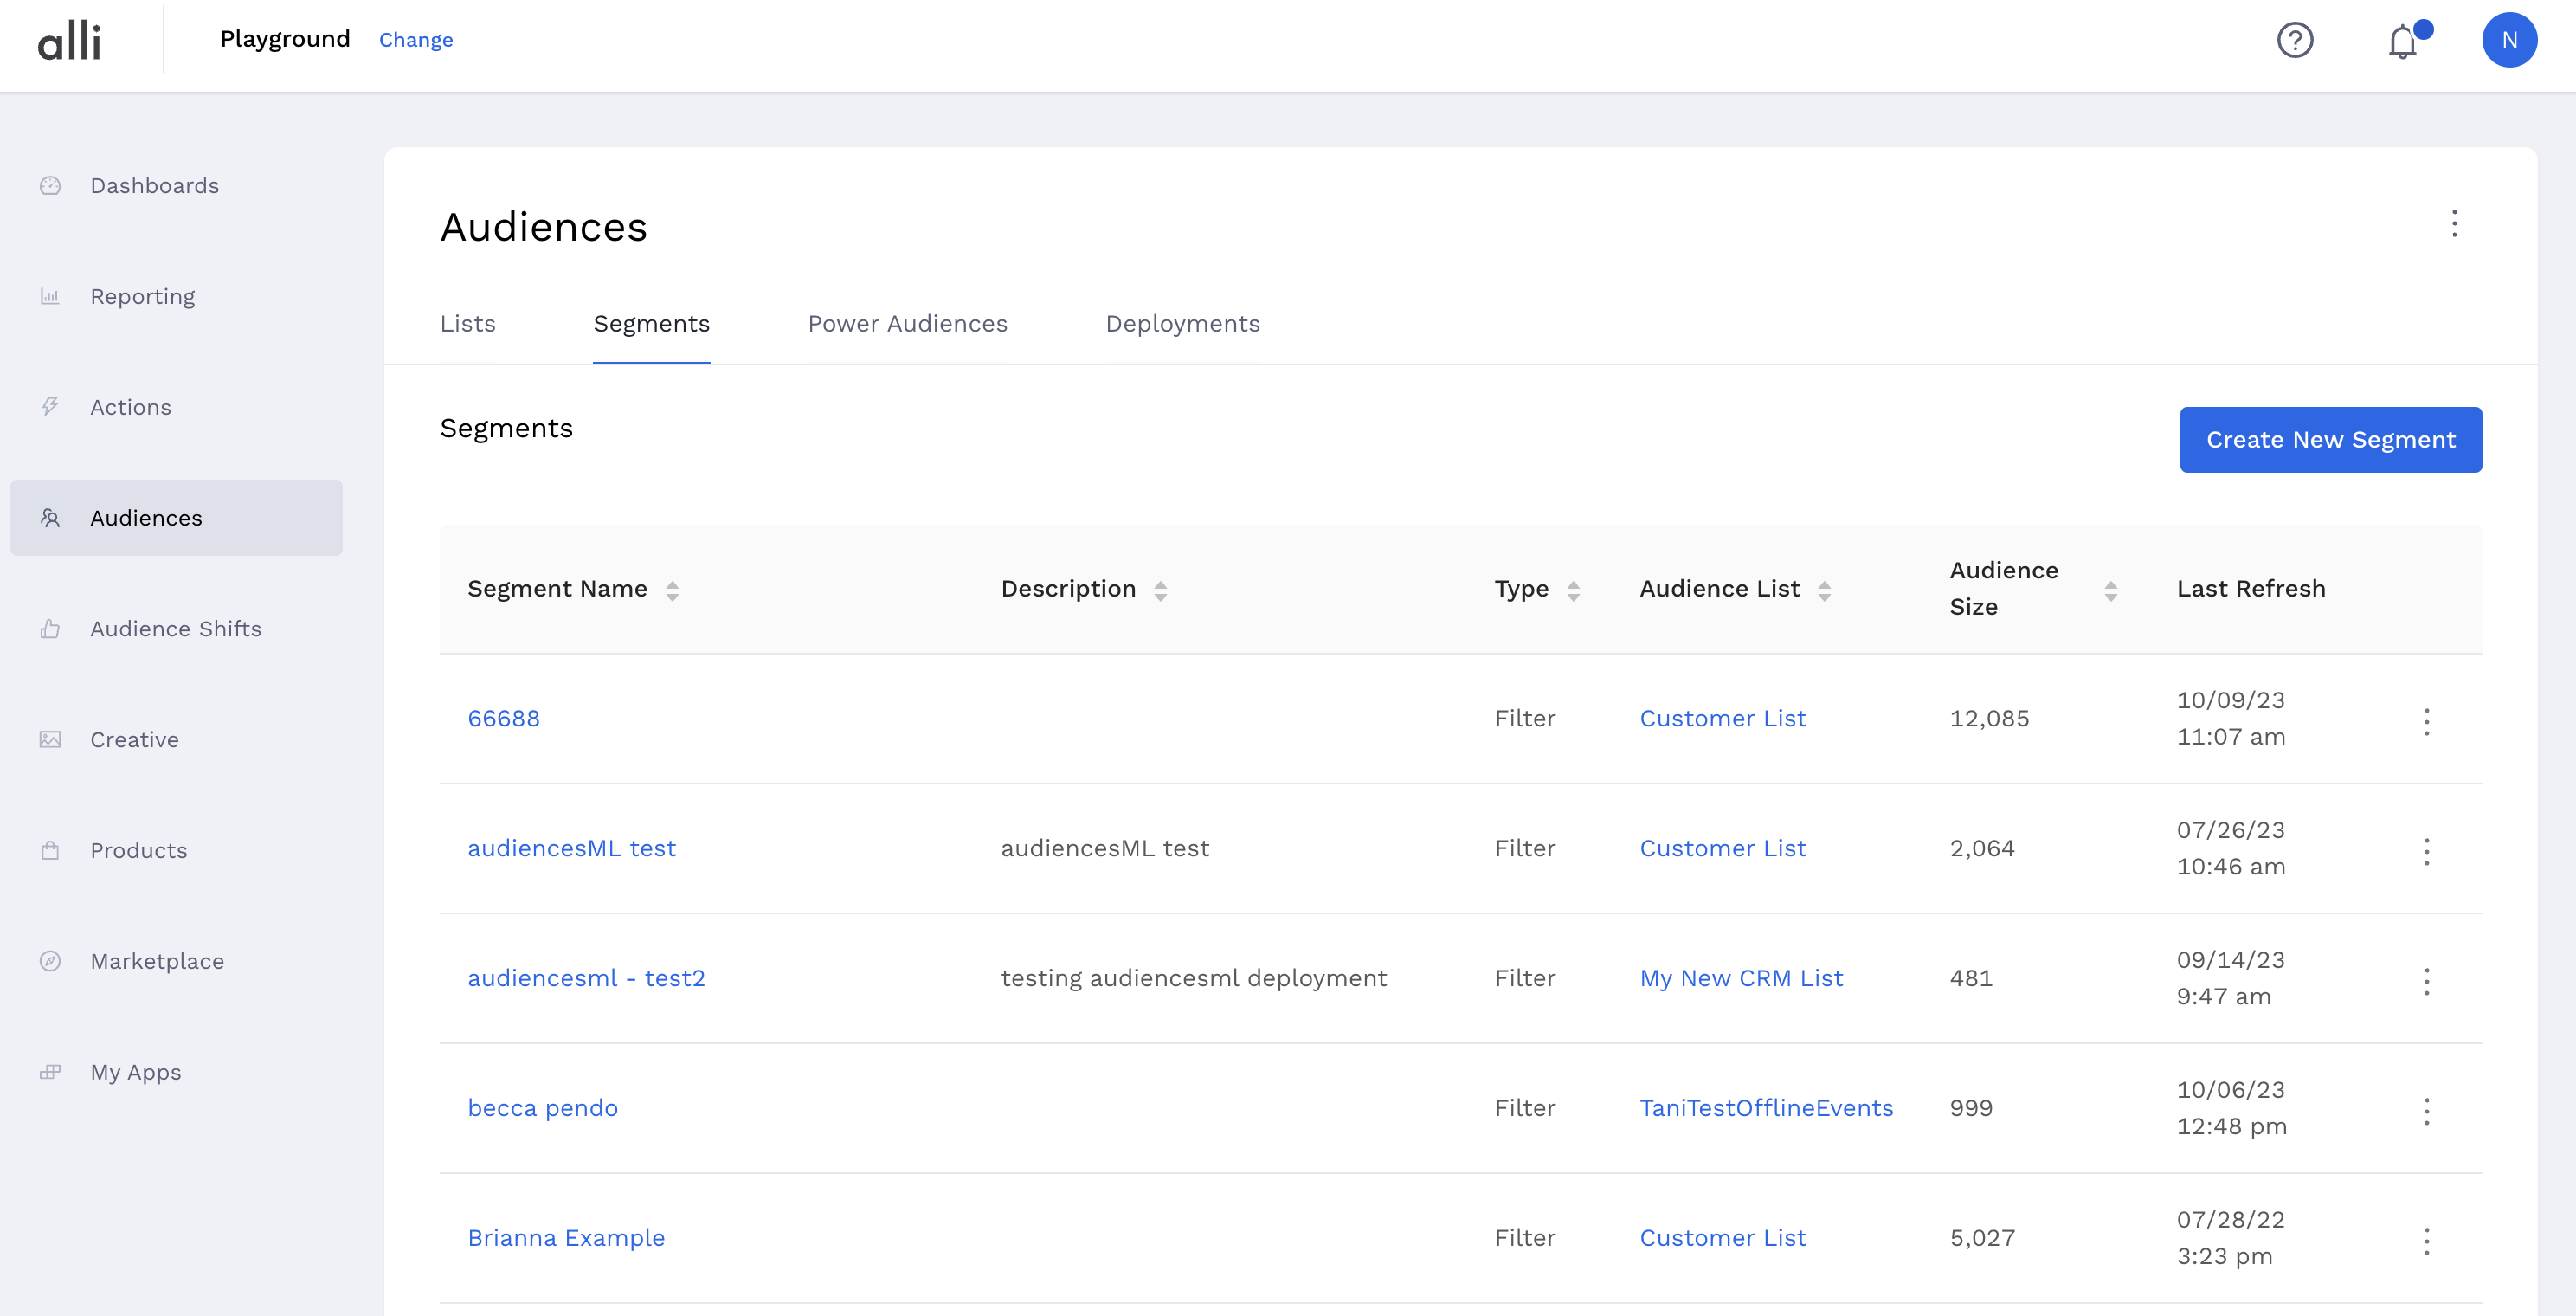2576x1316 pixels.
Task: Click the Create New Segment button
Action: click(x=2330, y=440)
